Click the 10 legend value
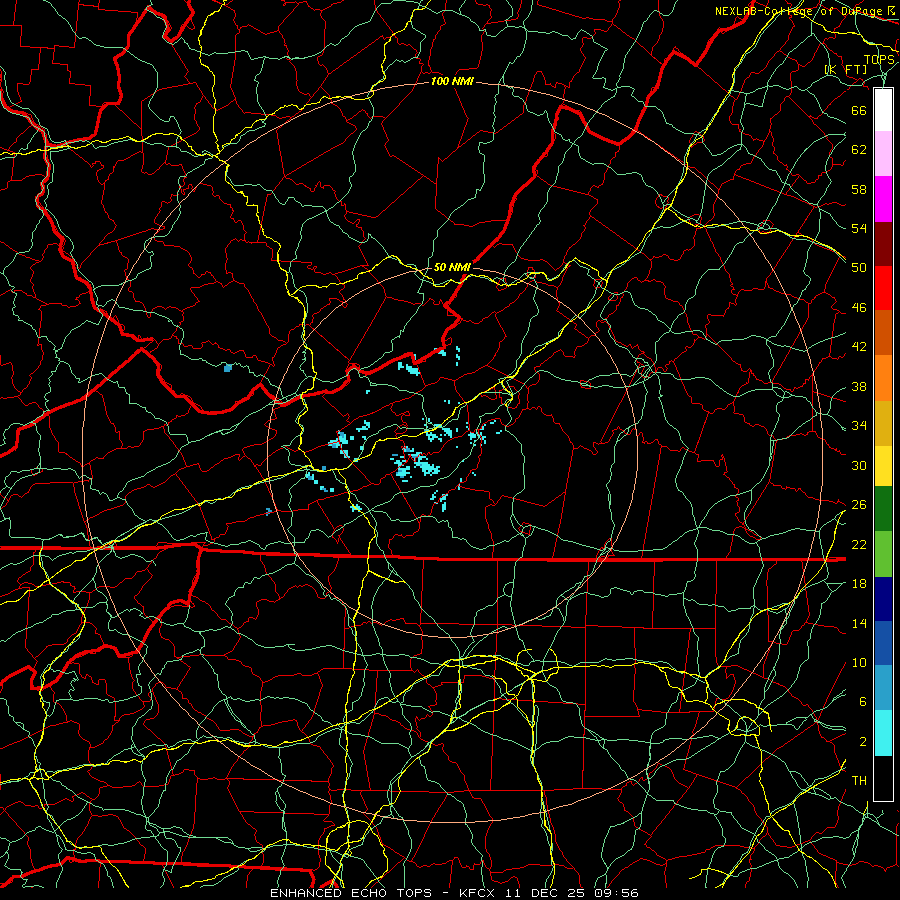 pos(859,663)
